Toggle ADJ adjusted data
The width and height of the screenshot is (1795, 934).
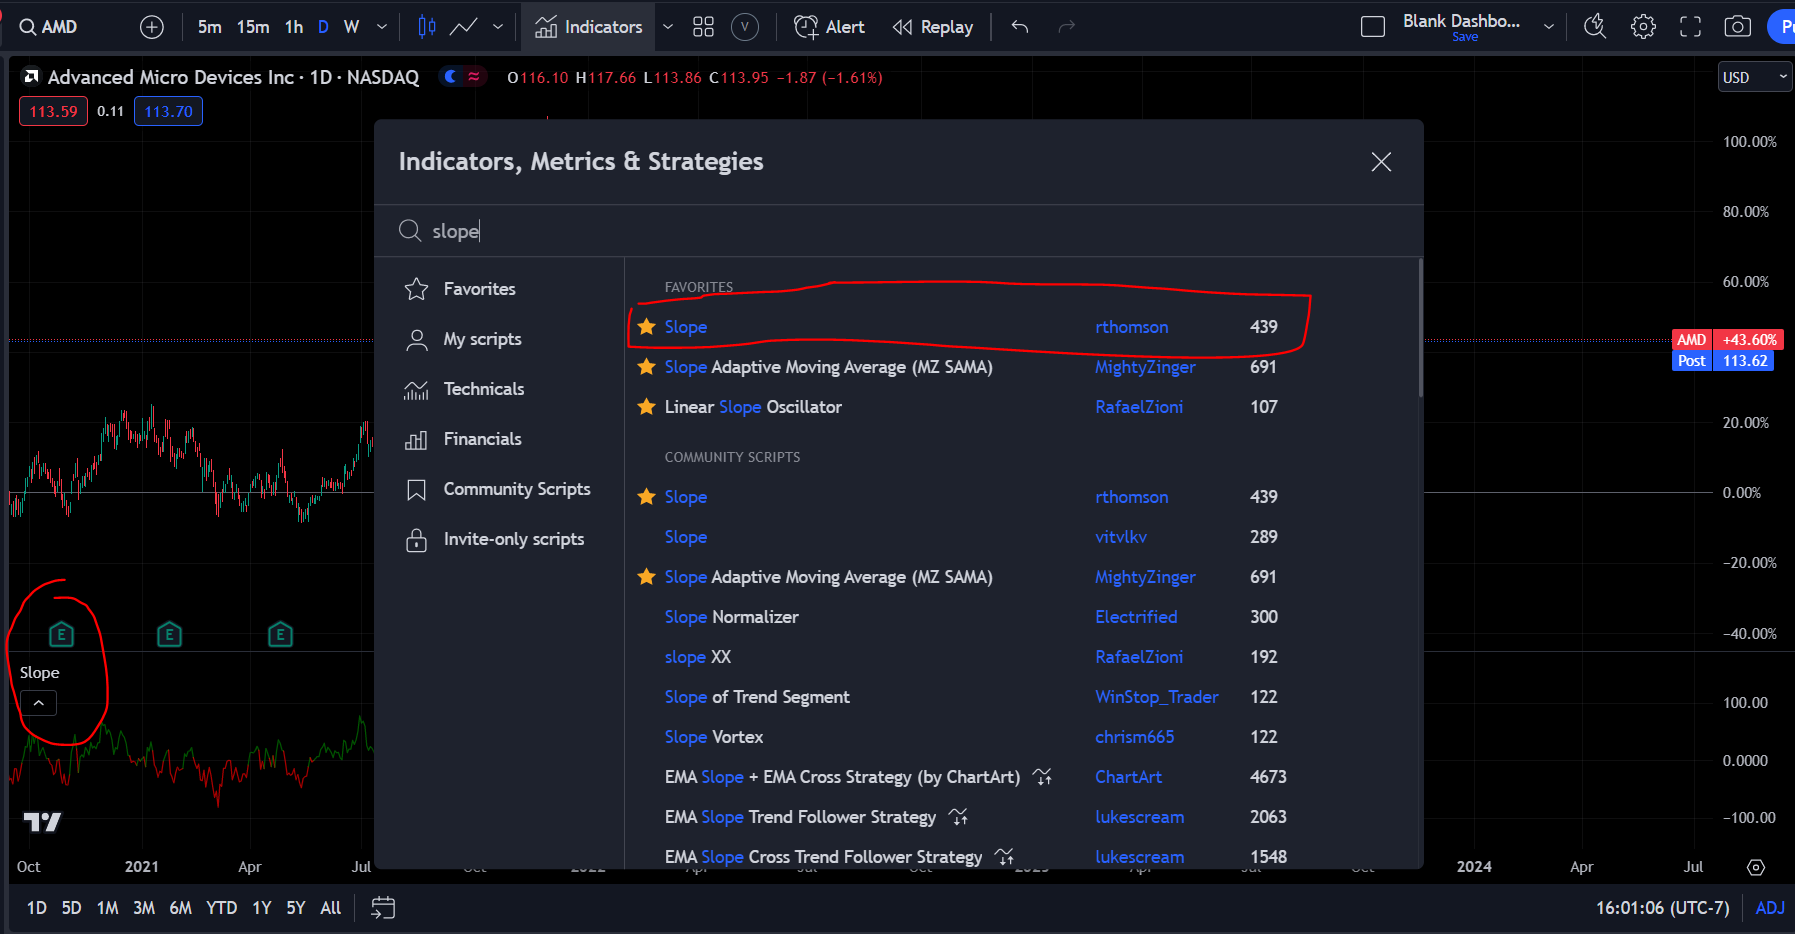1770,908
